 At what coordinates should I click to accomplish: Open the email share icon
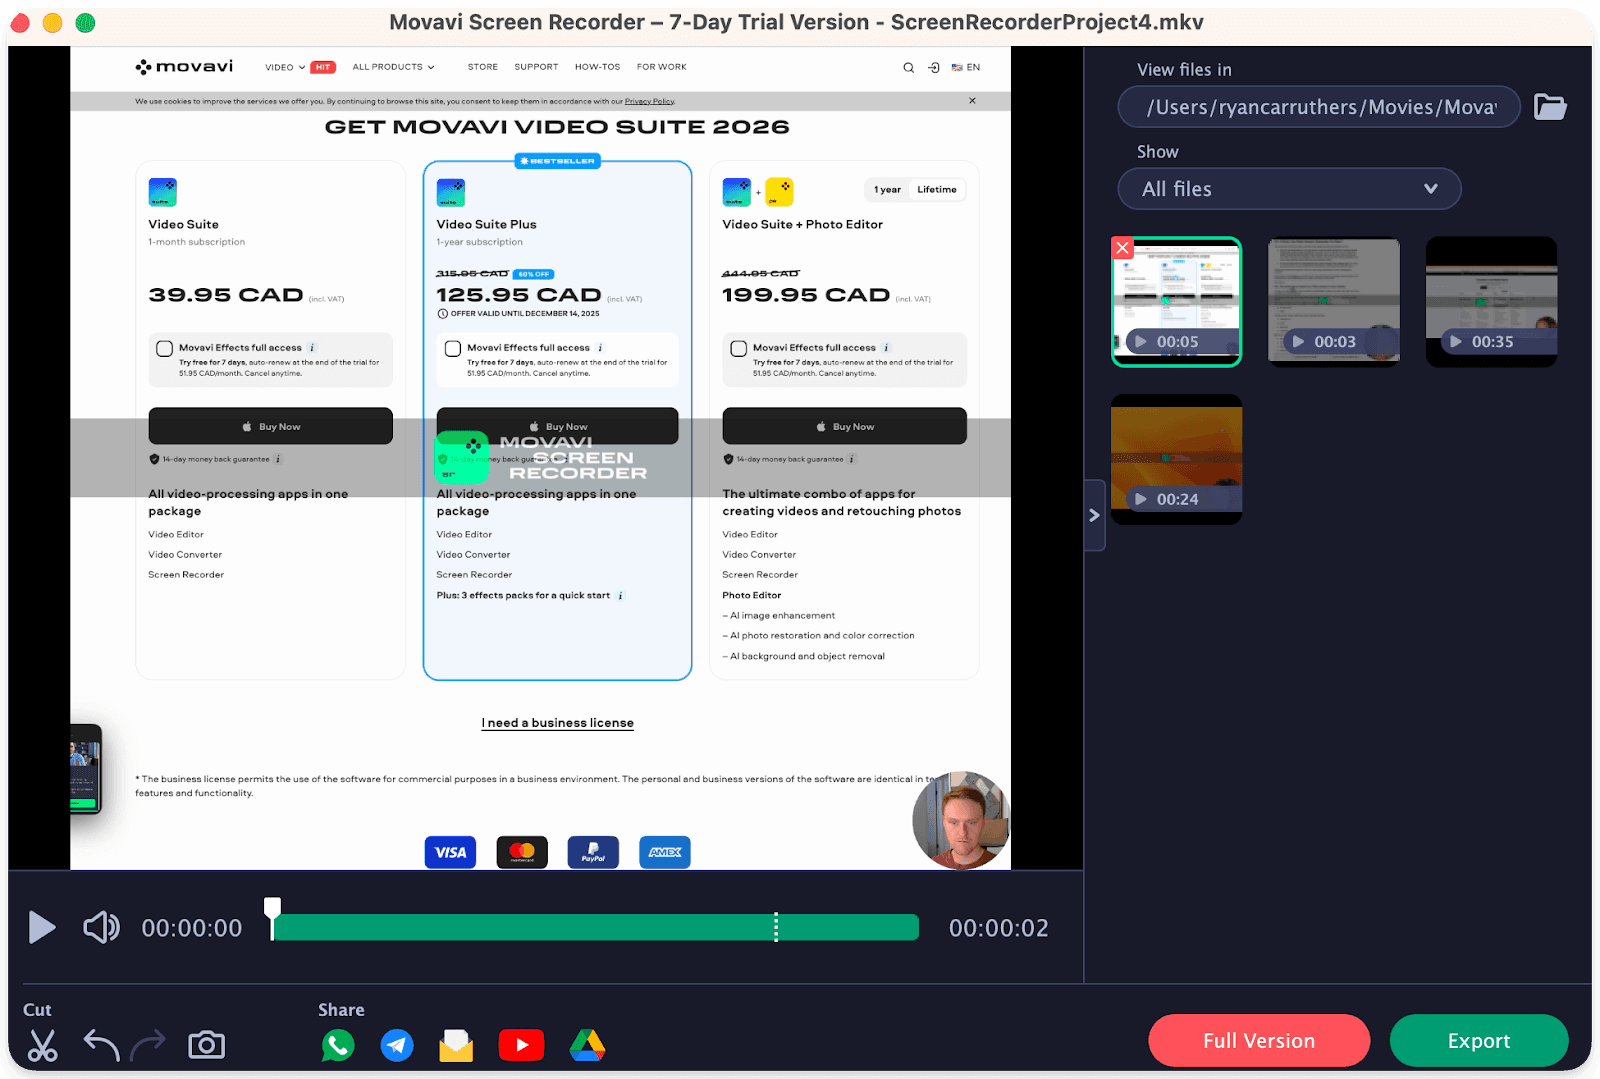coord(456,1044)
